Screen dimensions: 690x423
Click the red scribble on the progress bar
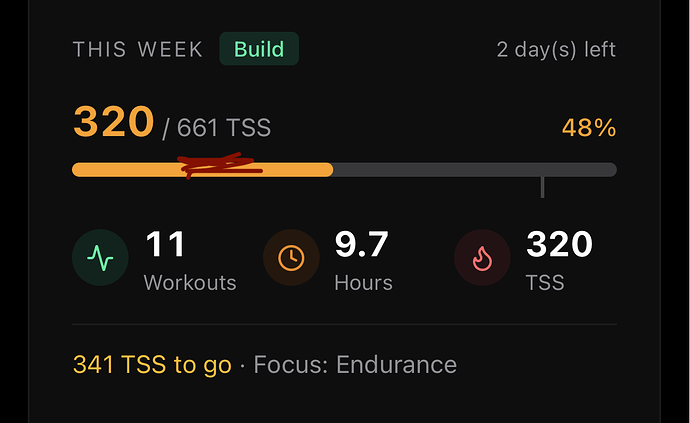[x=218, y=165]
